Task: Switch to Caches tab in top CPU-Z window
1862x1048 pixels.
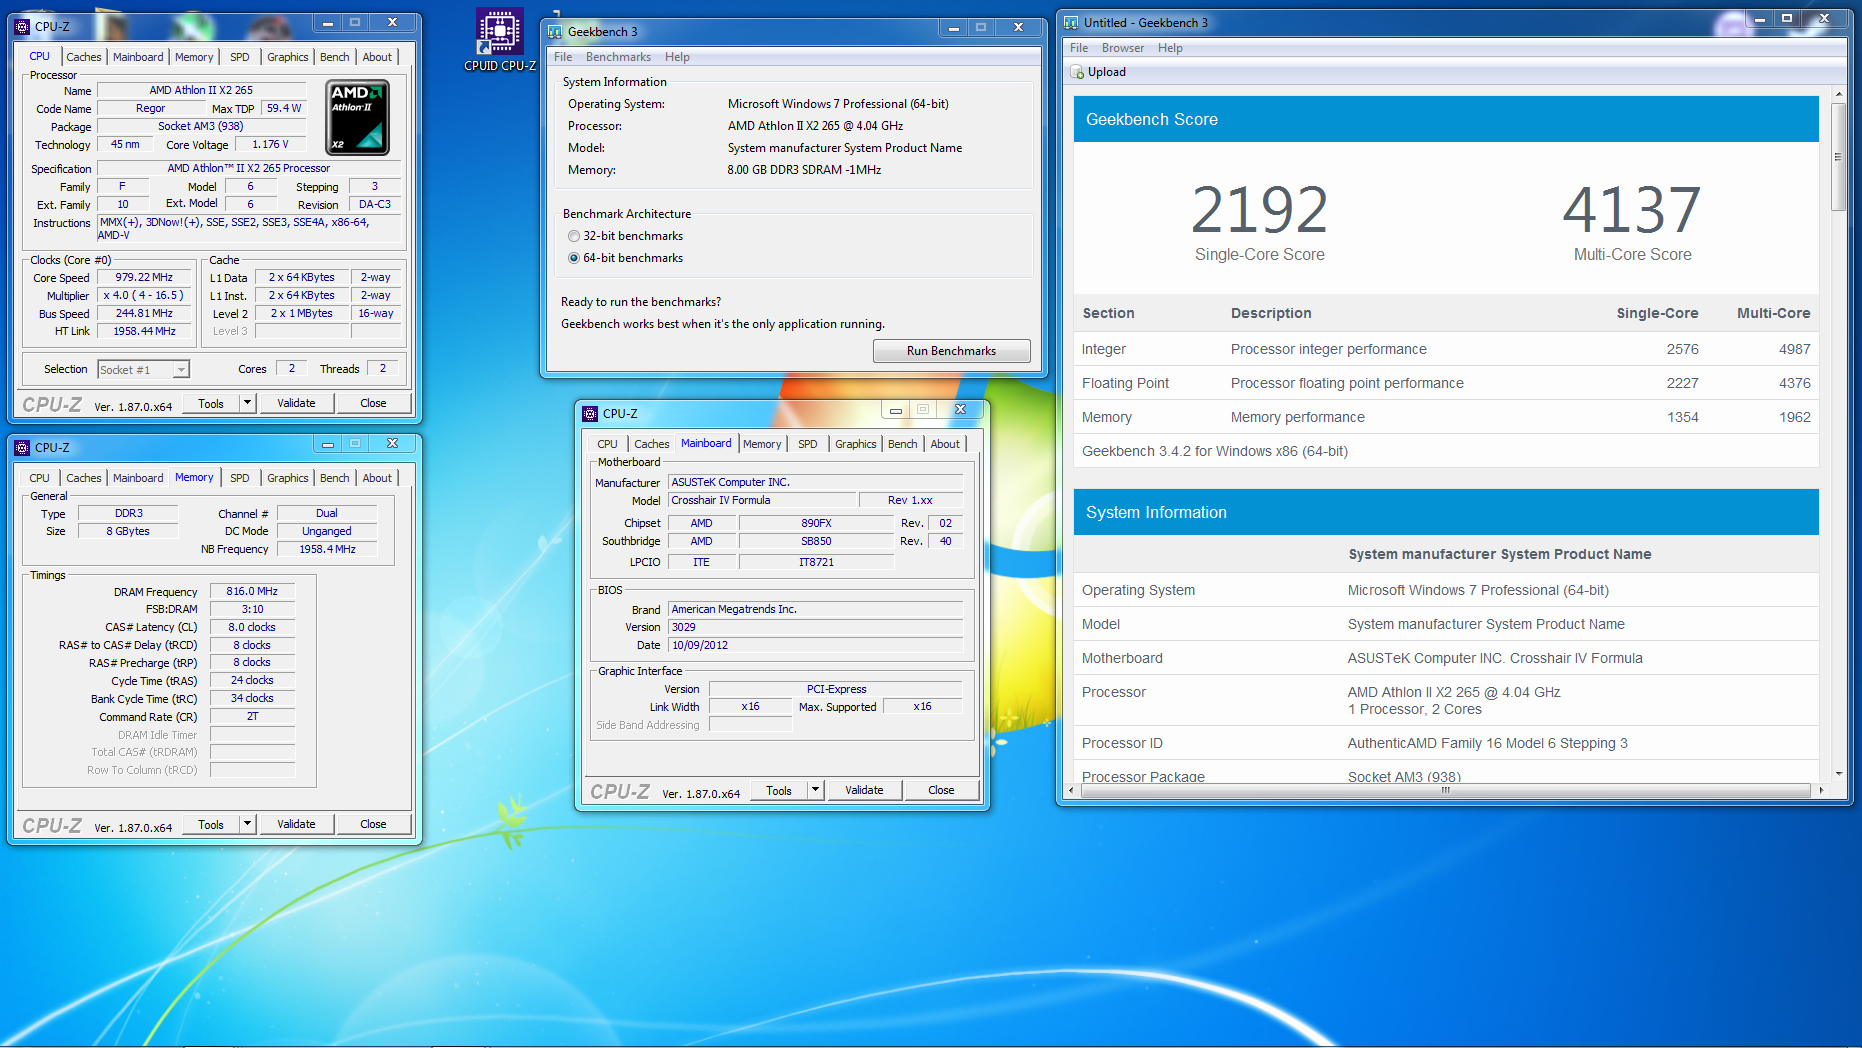Action: coord(84,57)
